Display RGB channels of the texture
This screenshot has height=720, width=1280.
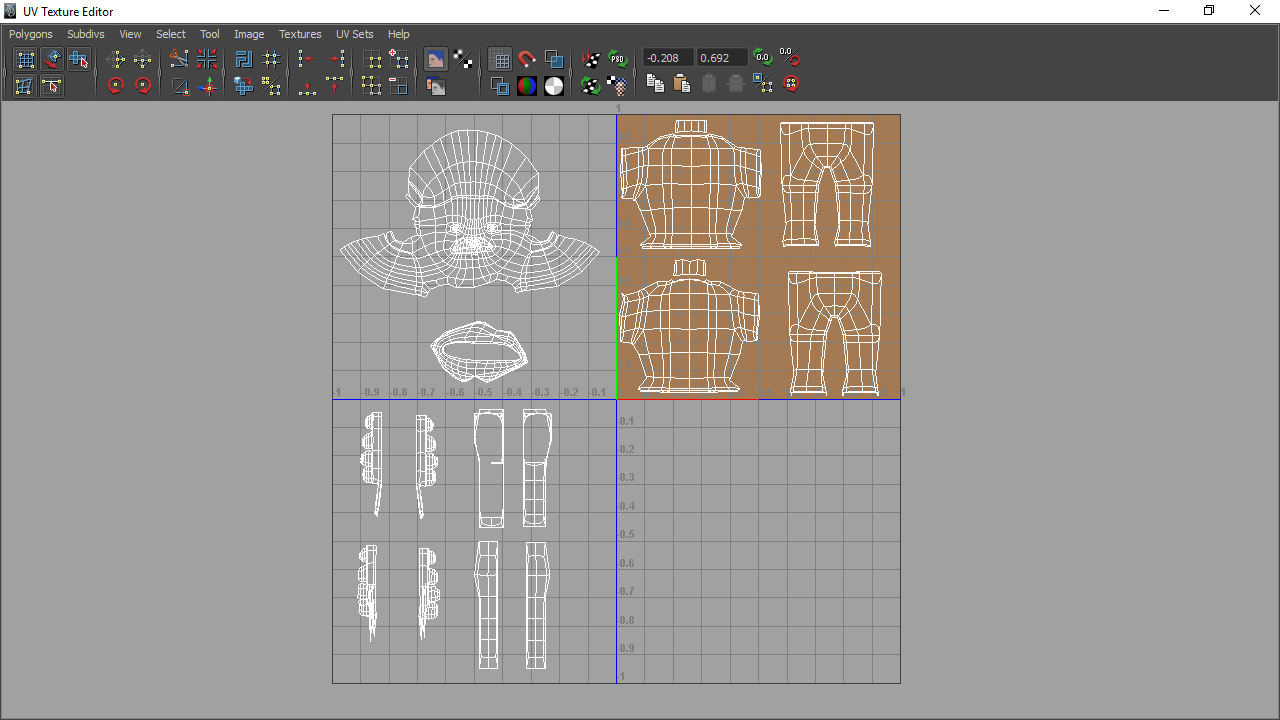525,85
